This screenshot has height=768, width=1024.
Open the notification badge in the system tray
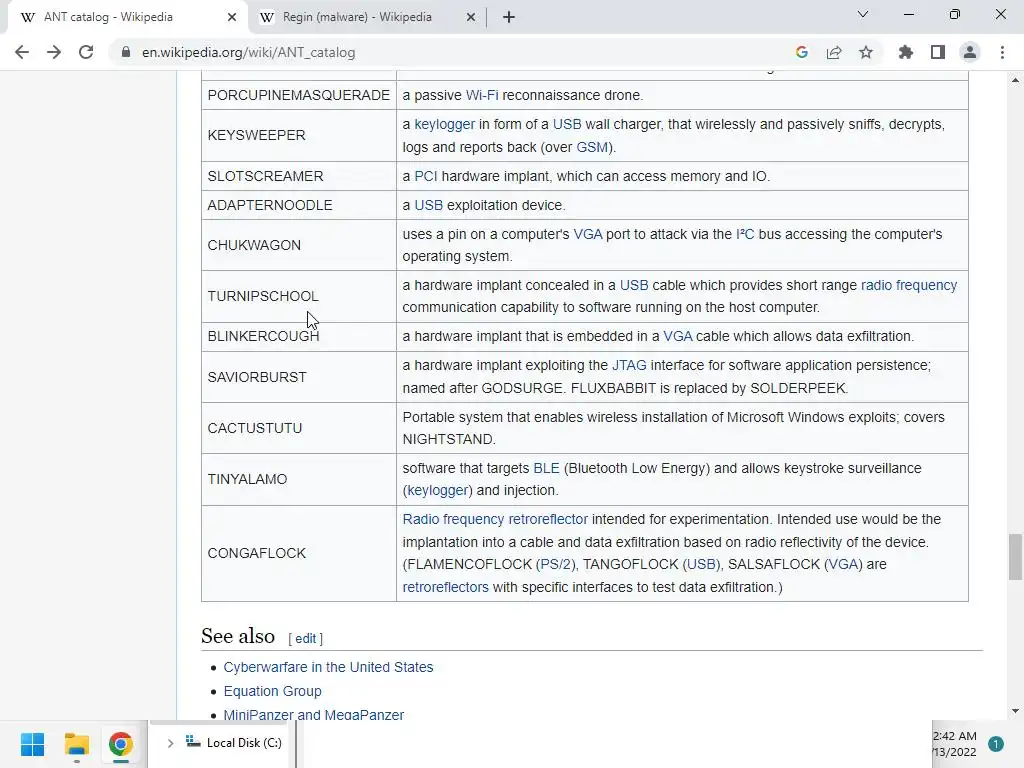pyautogui.click(x=996, y=744)
